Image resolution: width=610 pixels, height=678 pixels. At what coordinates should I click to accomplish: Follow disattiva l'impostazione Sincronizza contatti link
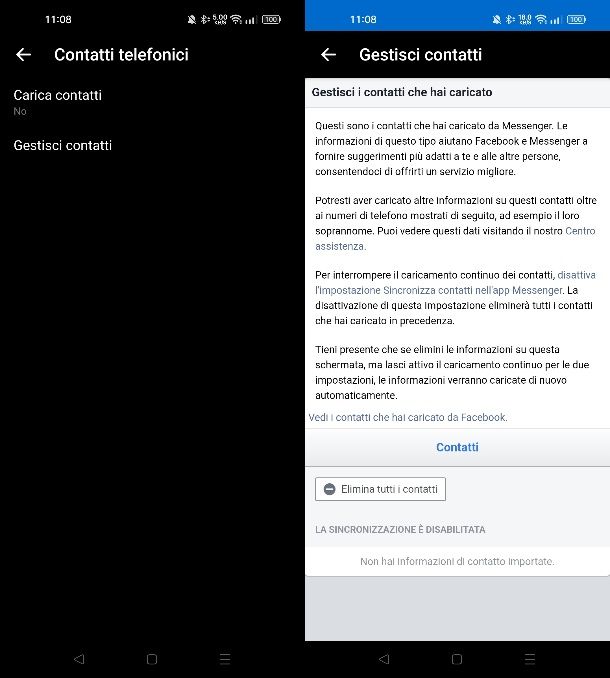click(x=455, y=282)
